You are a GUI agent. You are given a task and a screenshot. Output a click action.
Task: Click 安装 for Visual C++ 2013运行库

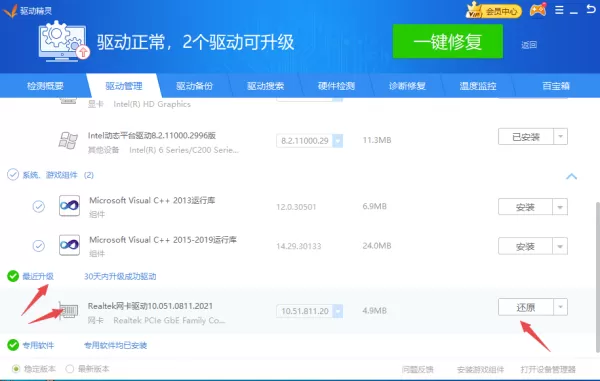(525, 207)
